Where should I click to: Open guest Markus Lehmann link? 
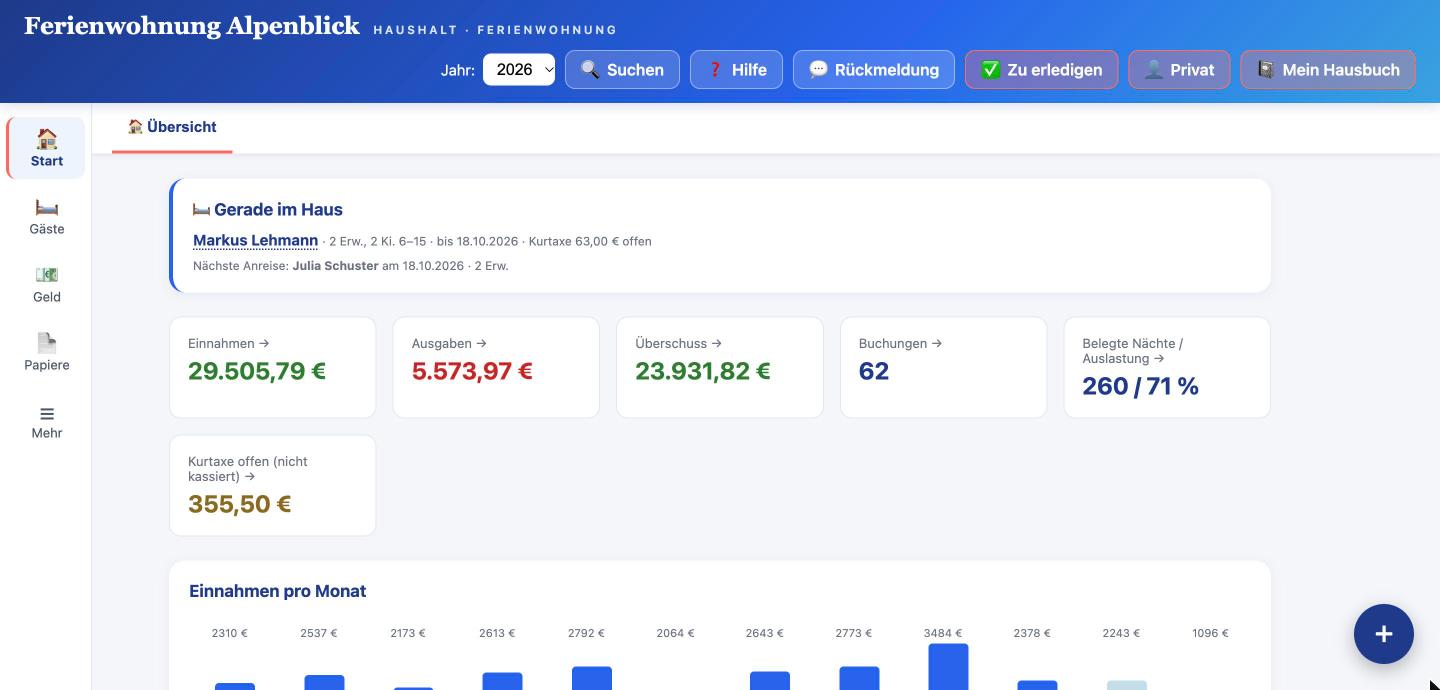(x=255, y=240)
